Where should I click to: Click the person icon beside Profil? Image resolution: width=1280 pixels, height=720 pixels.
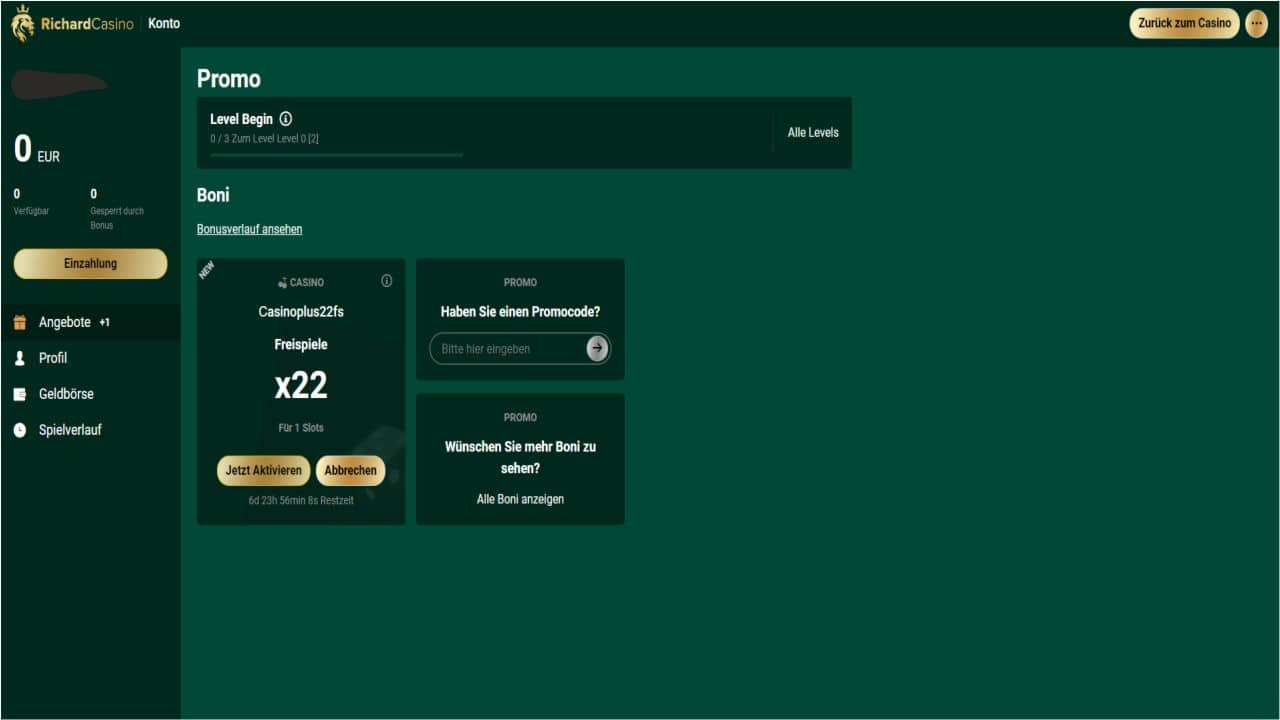[x=19, y=358]
